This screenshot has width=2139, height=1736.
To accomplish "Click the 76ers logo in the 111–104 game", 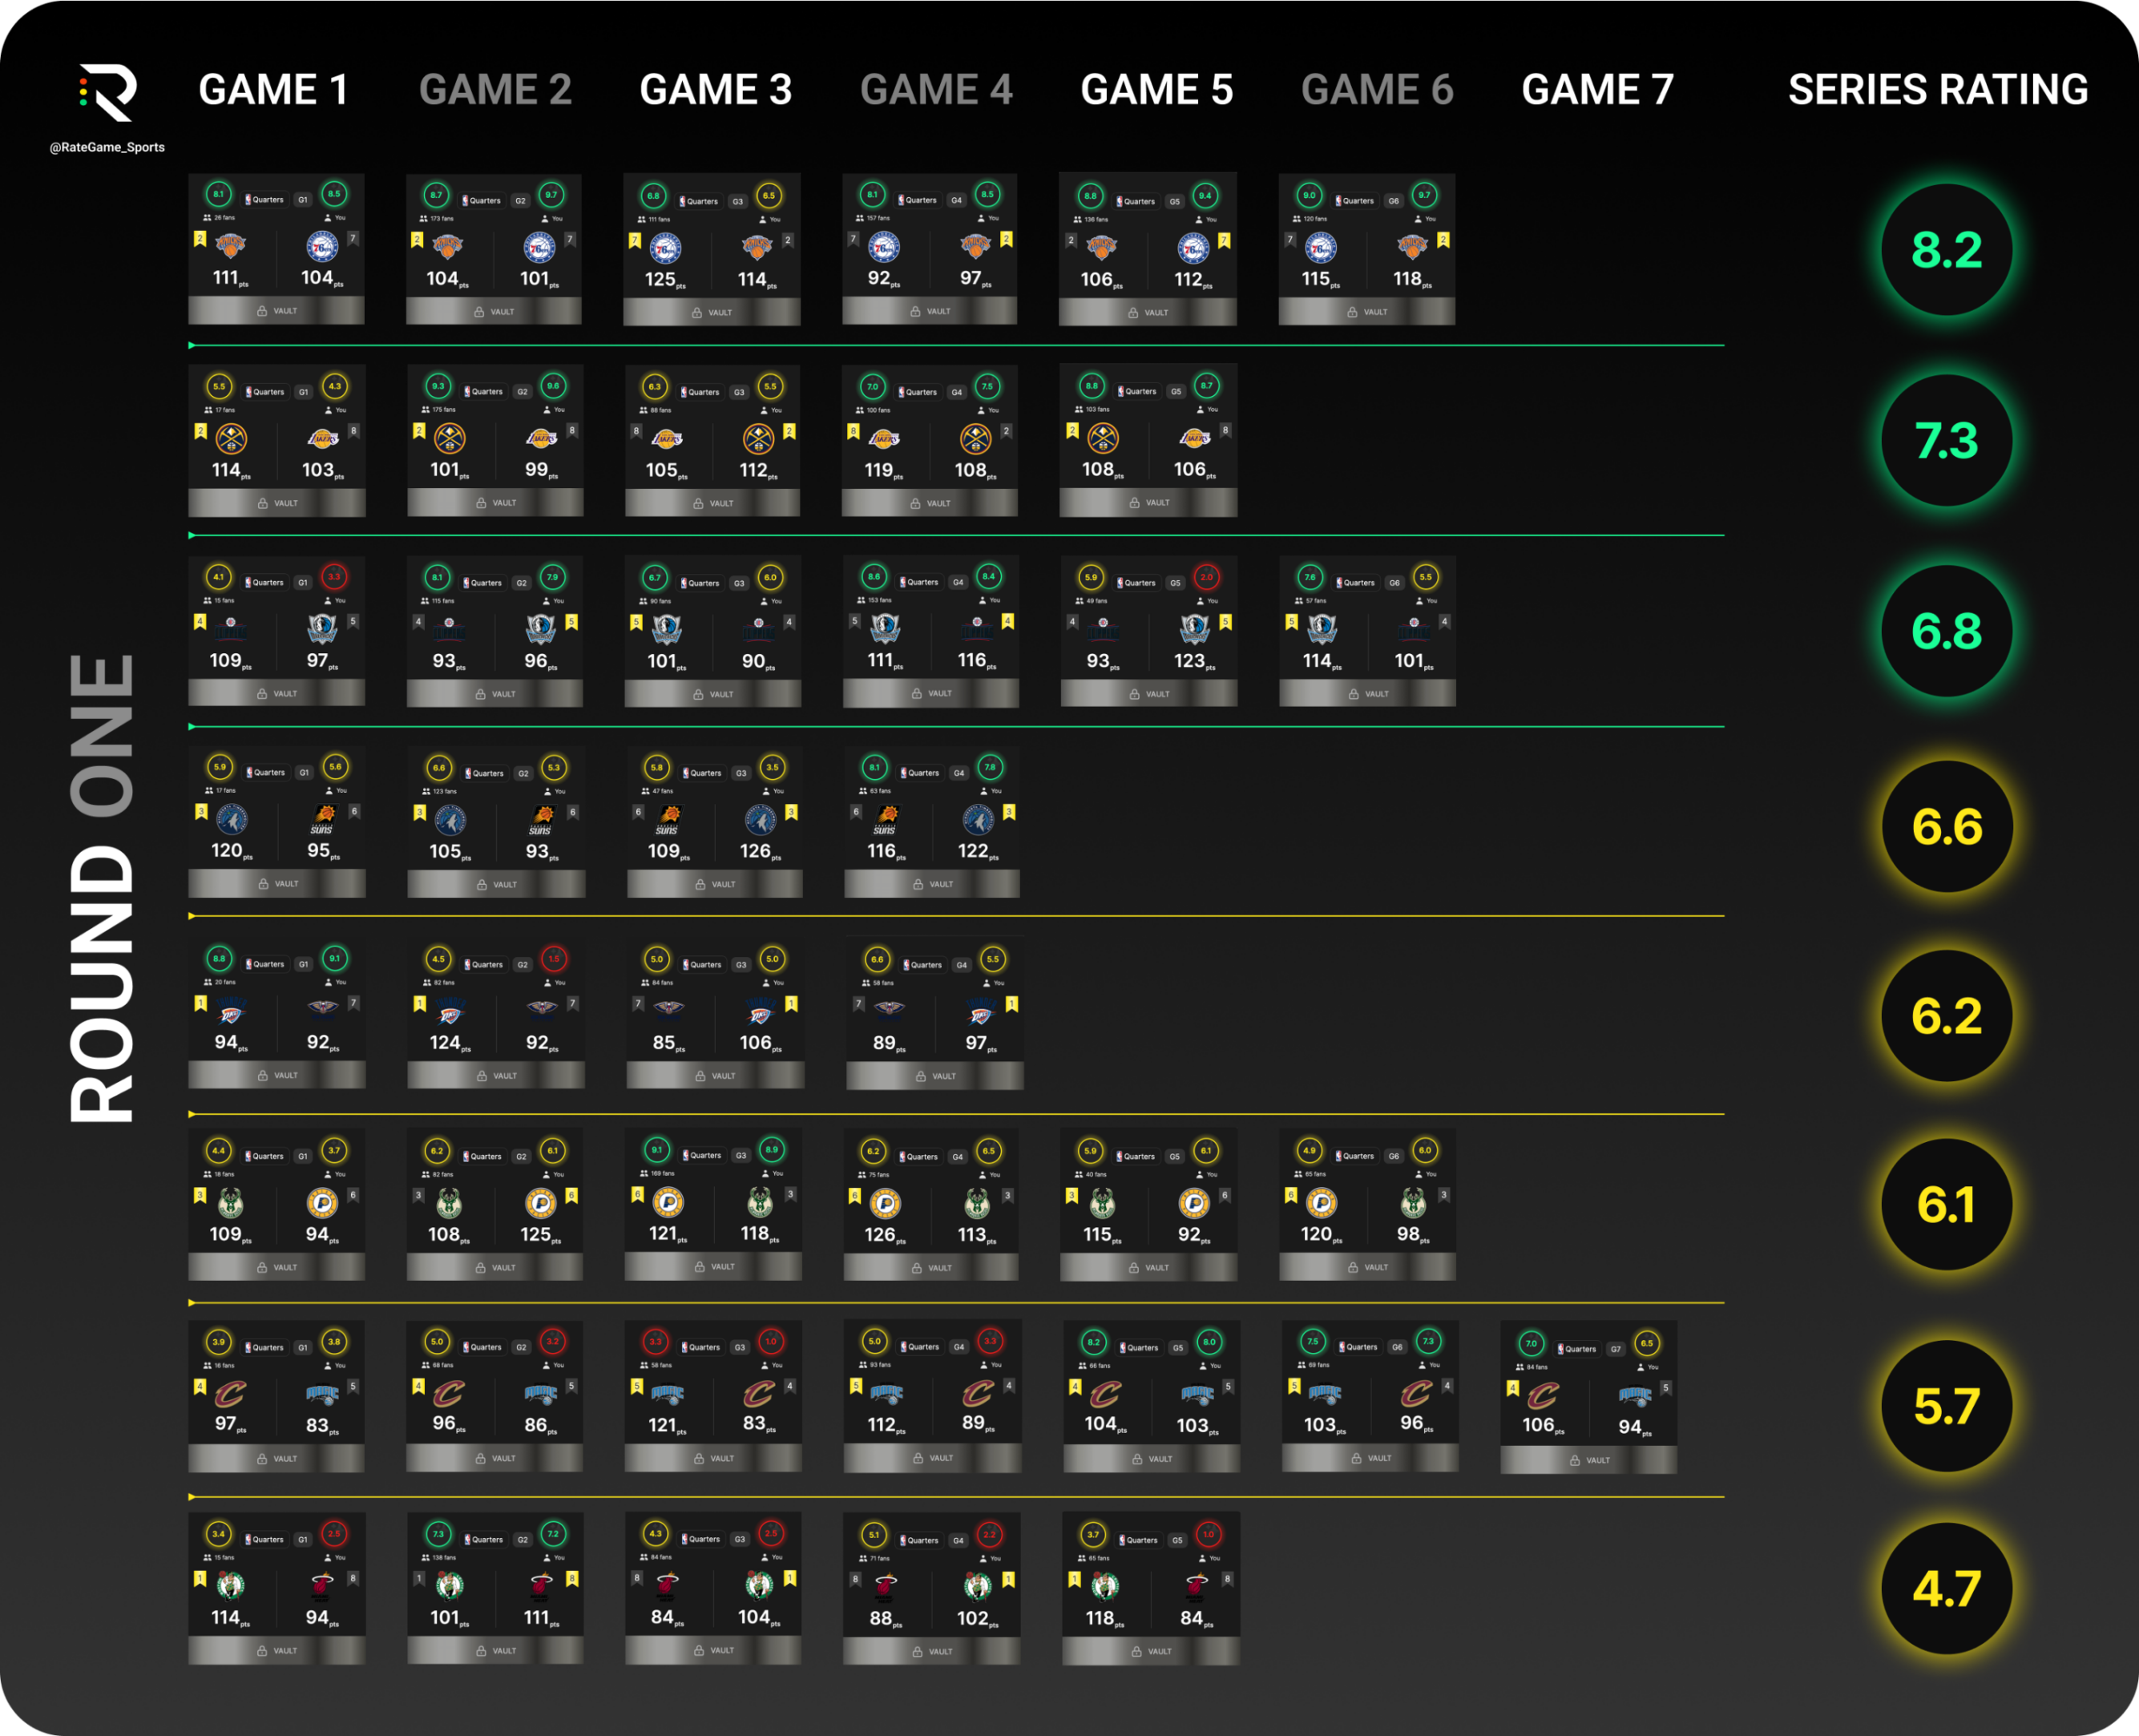I will pos(322,245).
